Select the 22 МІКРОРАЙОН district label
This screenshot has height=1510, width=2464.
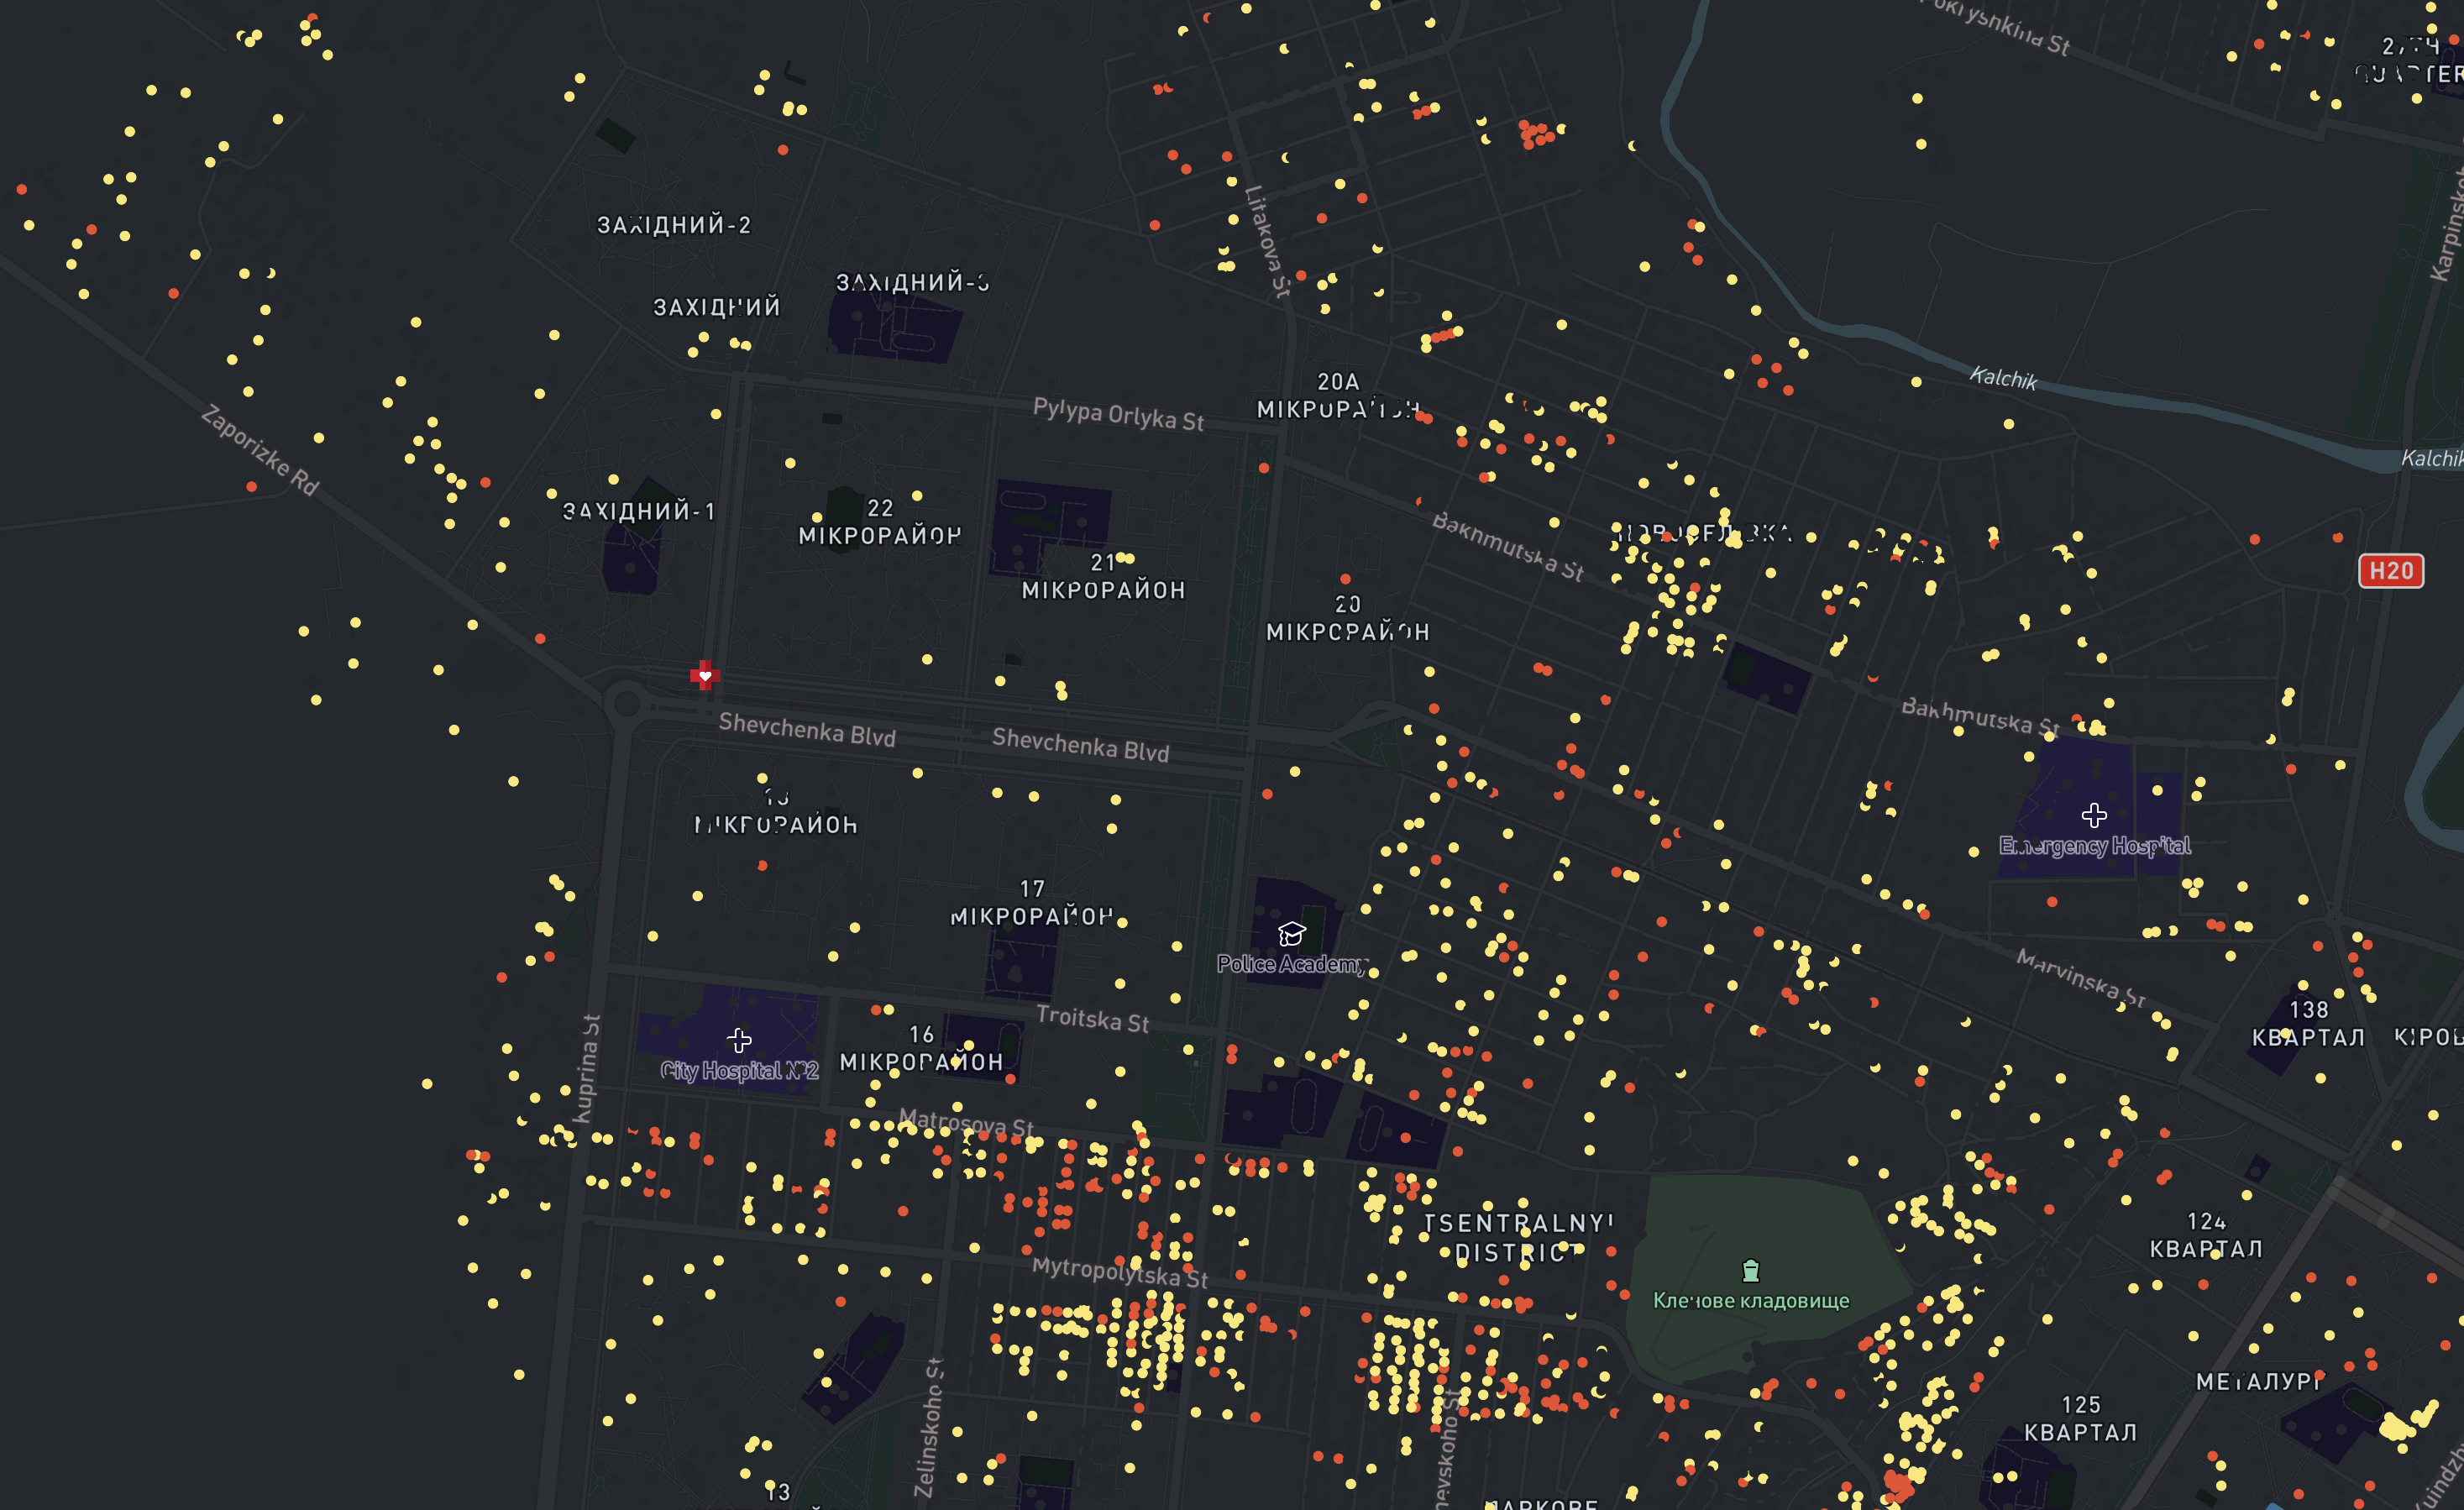[879, 523]
